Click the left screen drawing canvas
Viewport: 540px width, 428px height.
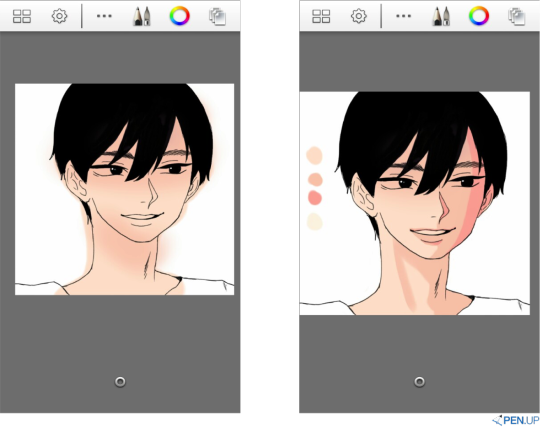pyautogui.click(x=124, y=189)
